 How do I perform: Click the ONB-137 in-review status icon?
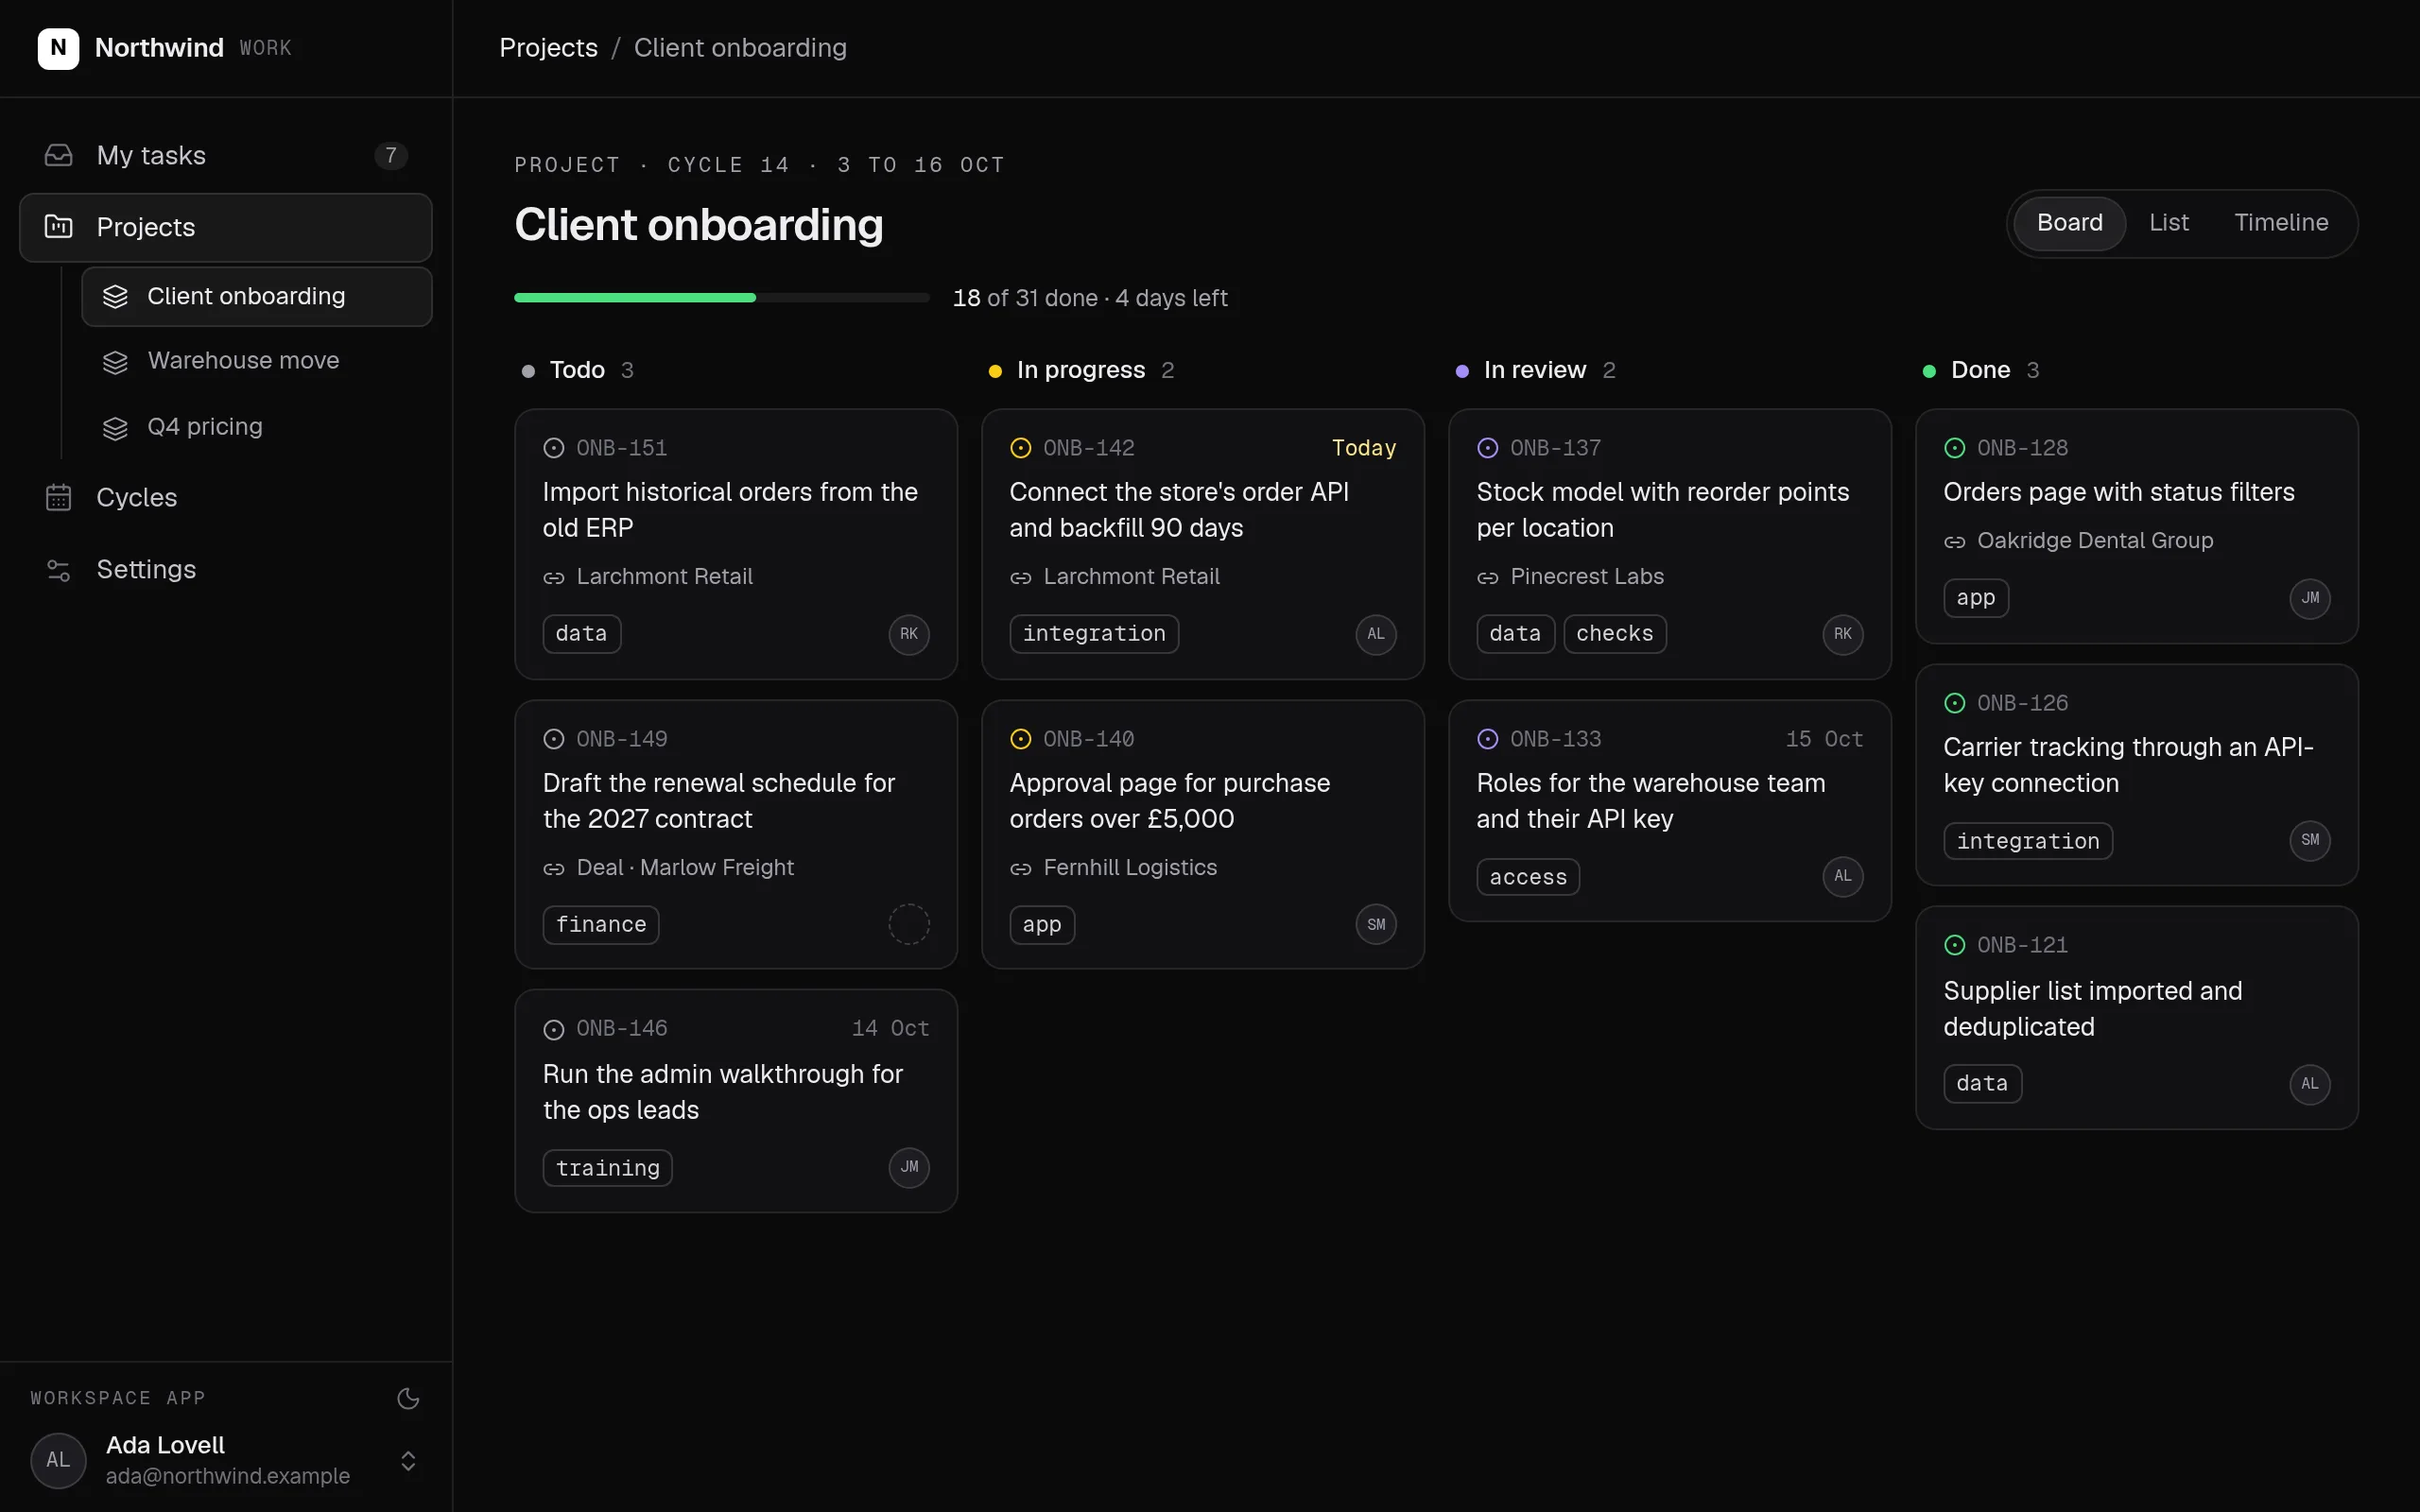[x=1487, y=448]
